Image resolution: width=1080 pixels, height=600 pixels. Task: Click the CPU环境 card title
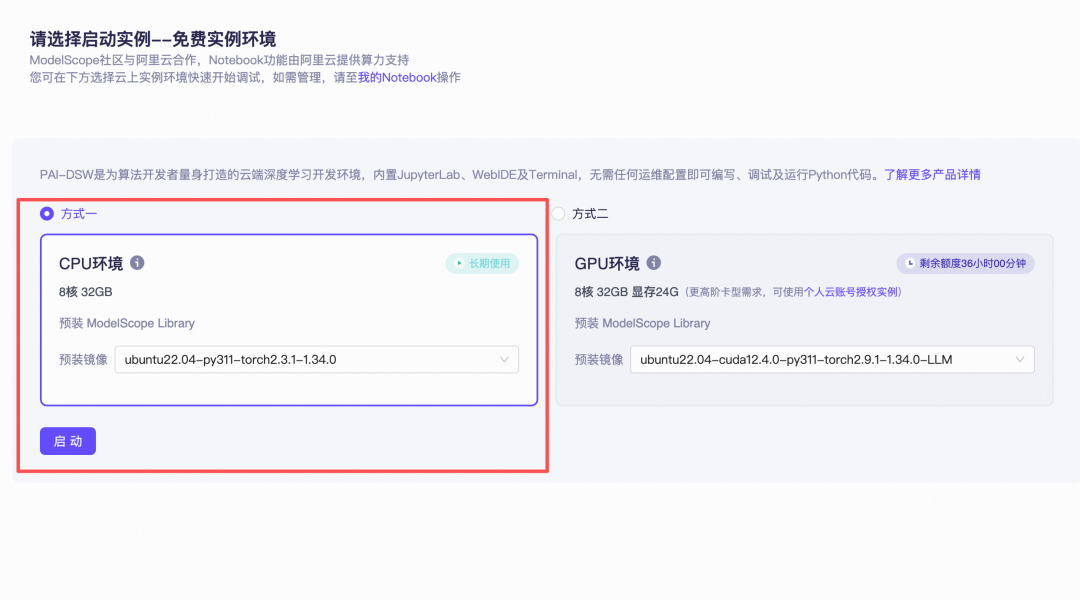point(92,263)
